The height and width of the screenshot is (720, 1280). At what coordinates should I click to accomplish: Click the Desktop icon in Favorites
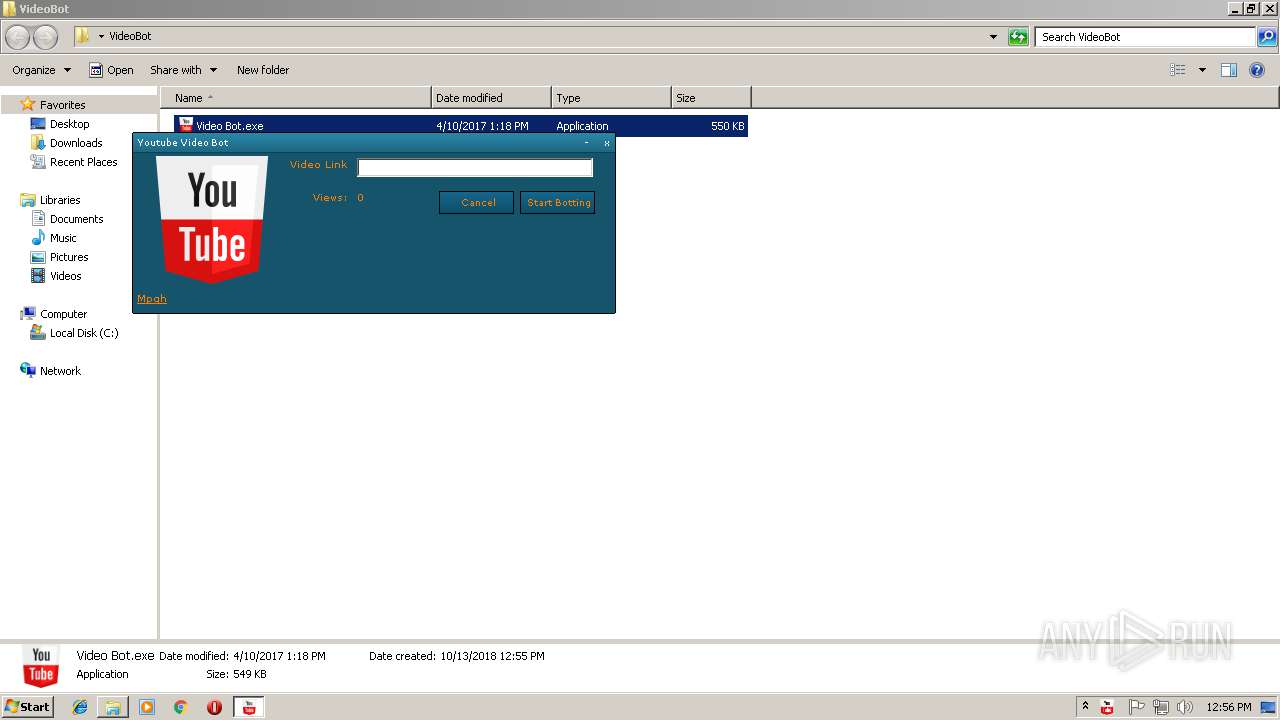pyautogui.click(x=38, y=124)
